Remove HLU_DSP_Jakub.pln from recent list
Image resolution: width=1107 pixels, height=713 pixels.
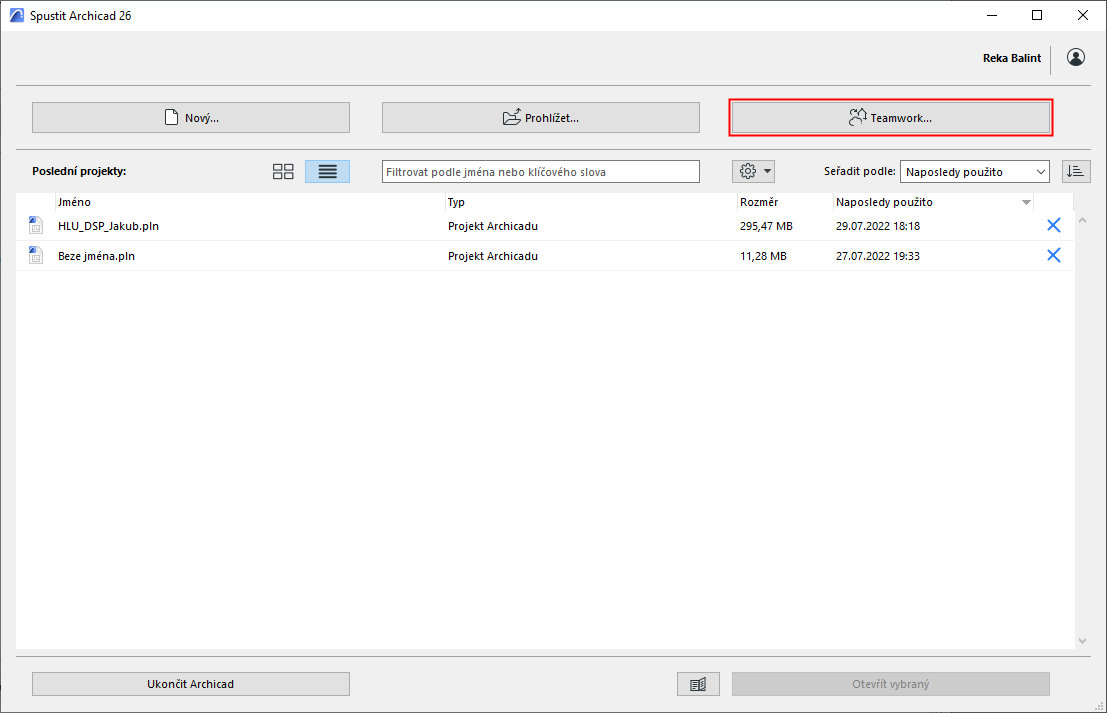(1053, 225)
